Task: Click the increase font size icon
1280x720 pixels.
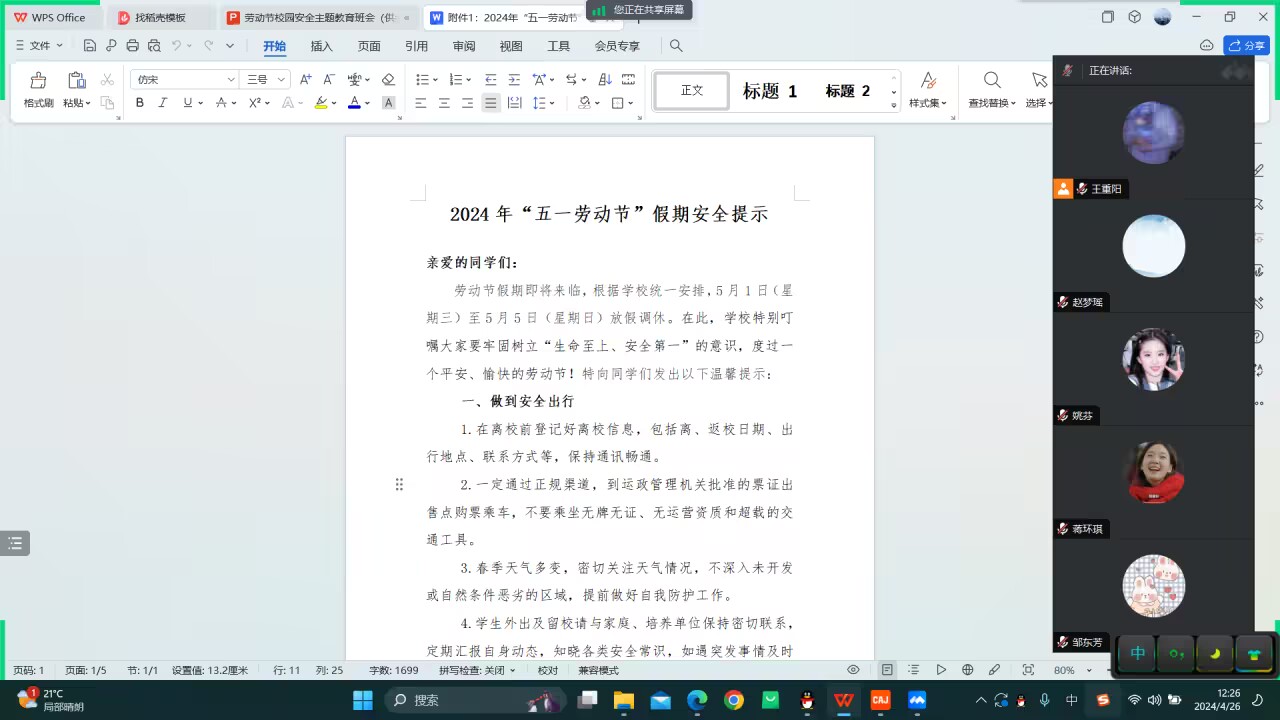Action: pos(306,79)
